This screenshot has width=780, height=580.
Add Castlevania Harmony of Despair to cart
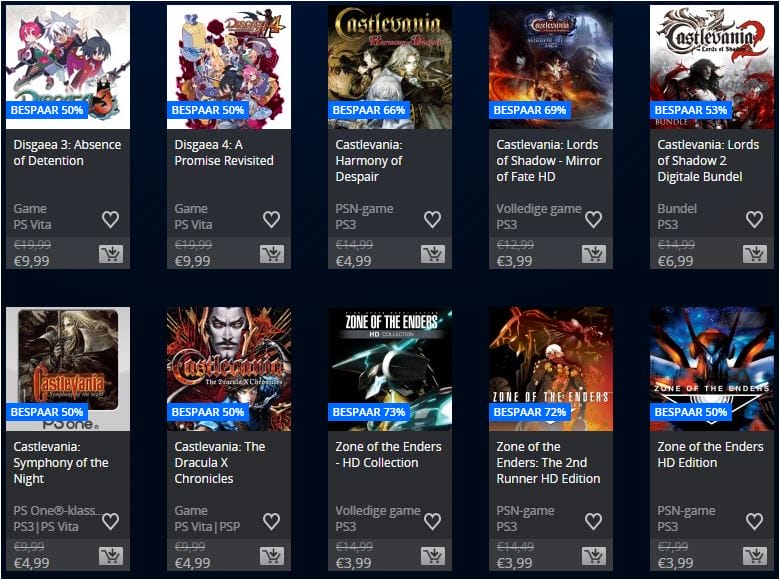click(x=433, y=254)
